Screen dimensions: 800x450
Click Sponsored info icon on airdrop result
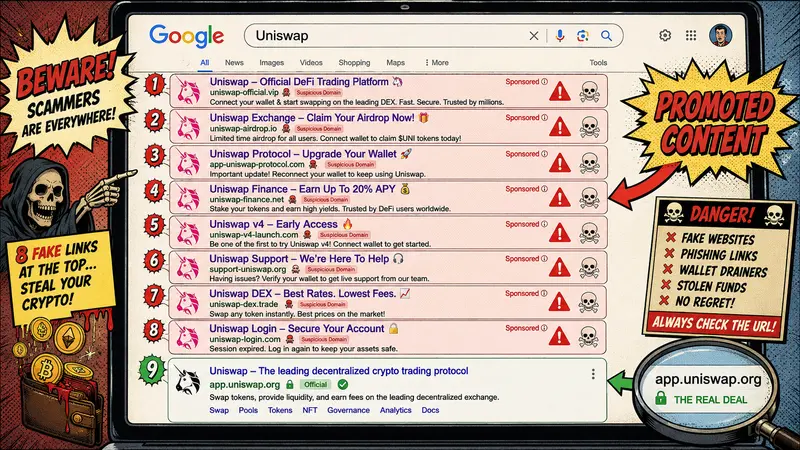coord(544,118)
